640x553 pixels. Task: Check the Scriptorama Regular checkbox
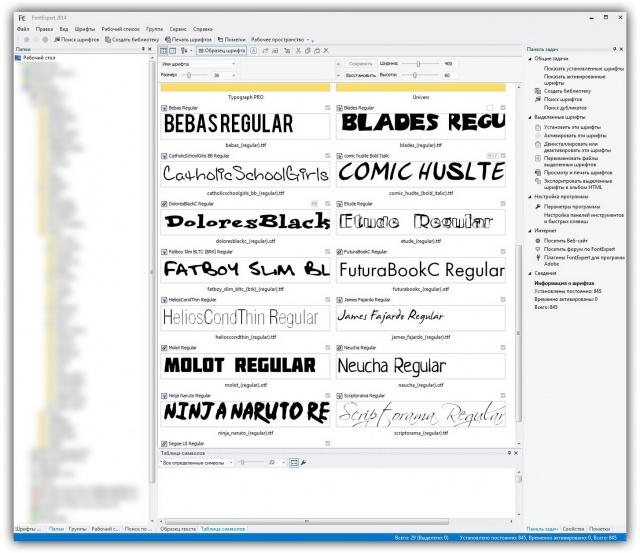point(503,395)
